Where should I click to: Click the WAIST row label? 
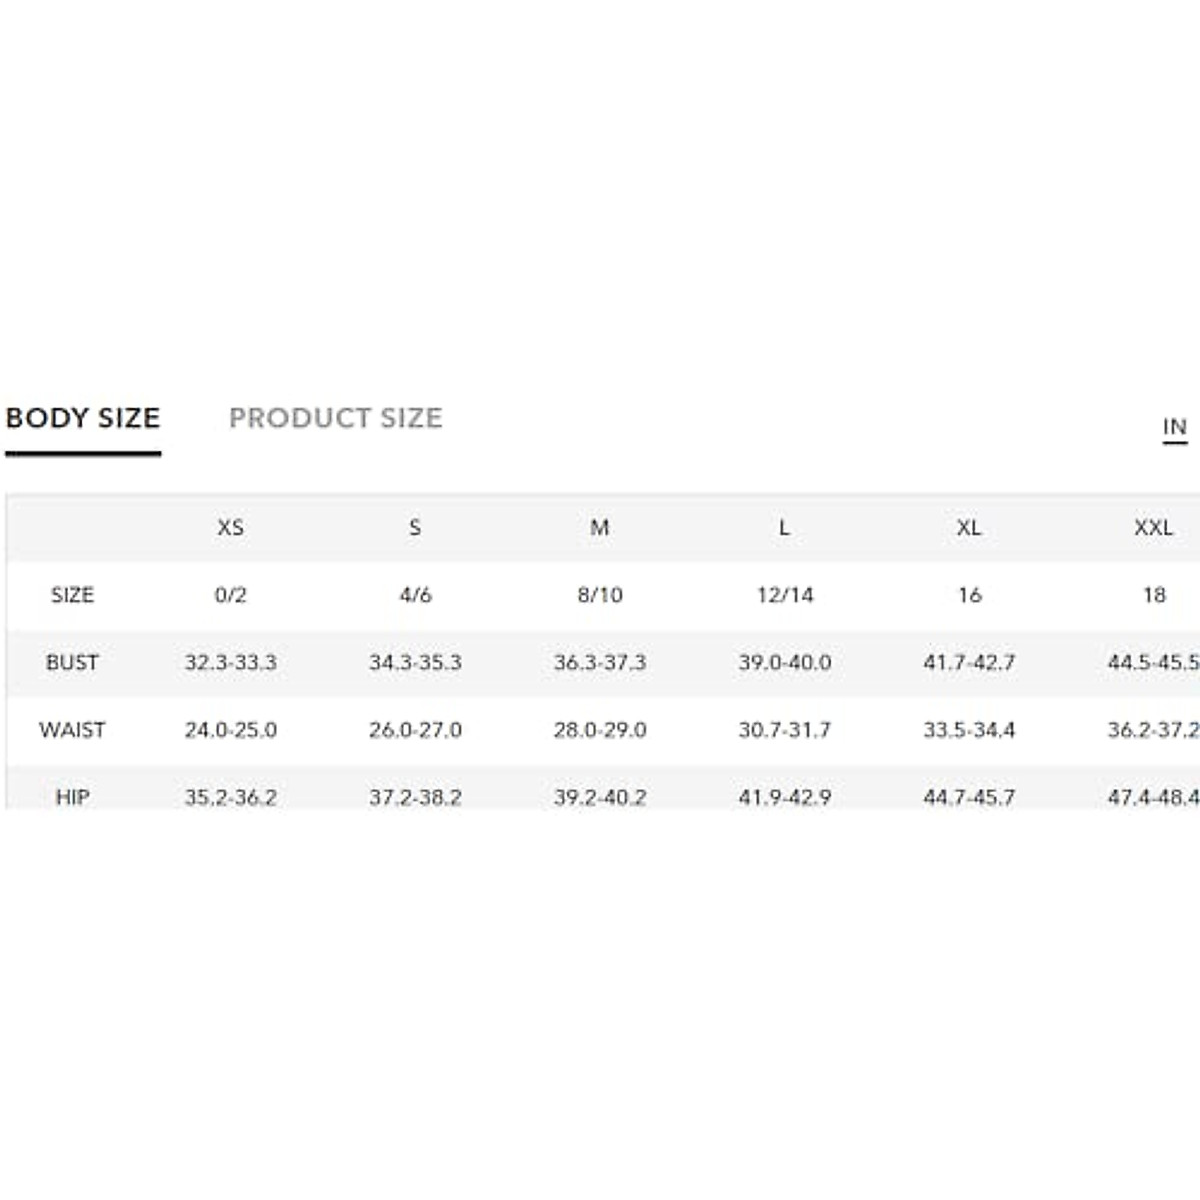pos(72,730)
